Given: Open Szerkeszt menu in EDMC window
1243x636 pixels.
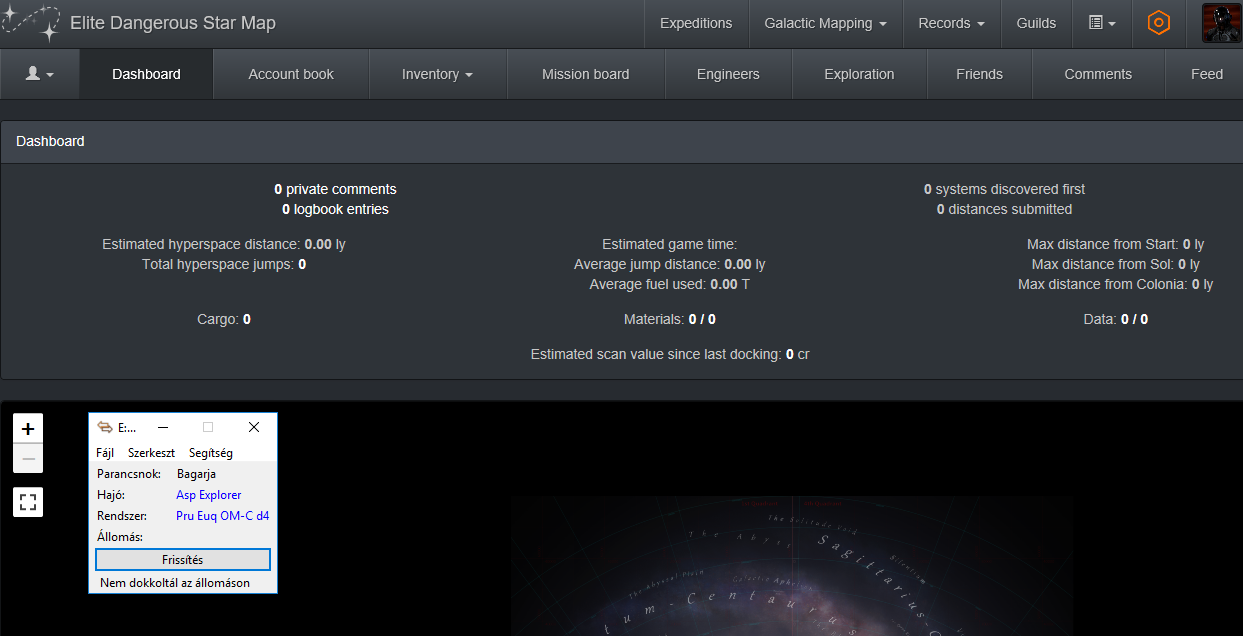Looking at the screenshot, I should click(x=152, y=453).
